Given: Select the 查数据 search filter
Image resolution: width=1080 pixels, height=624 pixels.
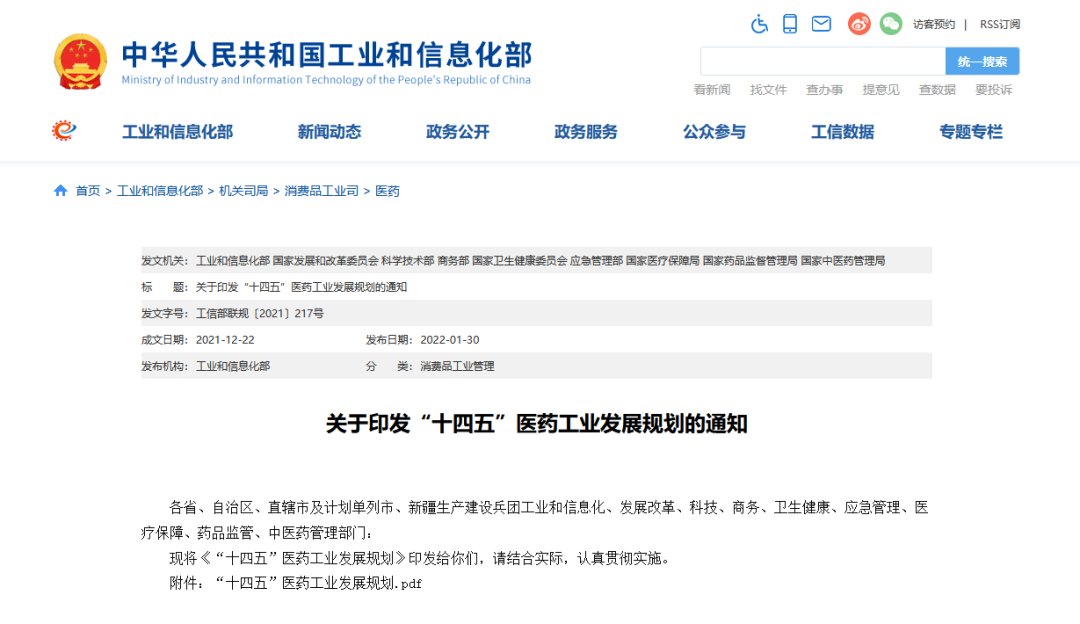Looking at the screenshot, I should click(937, 90).
